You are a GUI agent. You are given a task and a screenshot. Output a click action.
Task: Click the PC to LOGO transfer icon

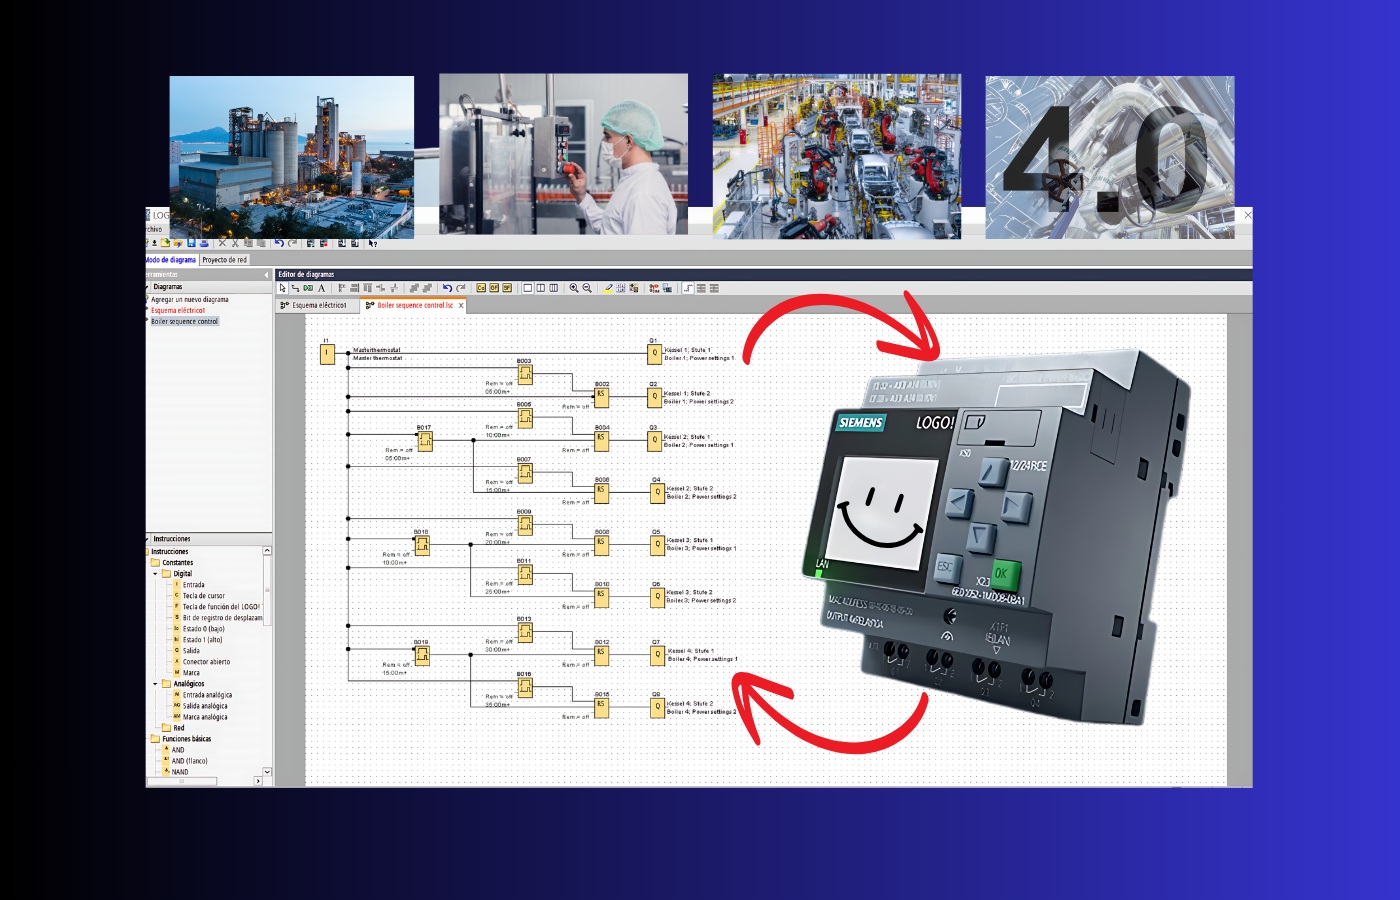pyautogui.click(x=341, y=243)
